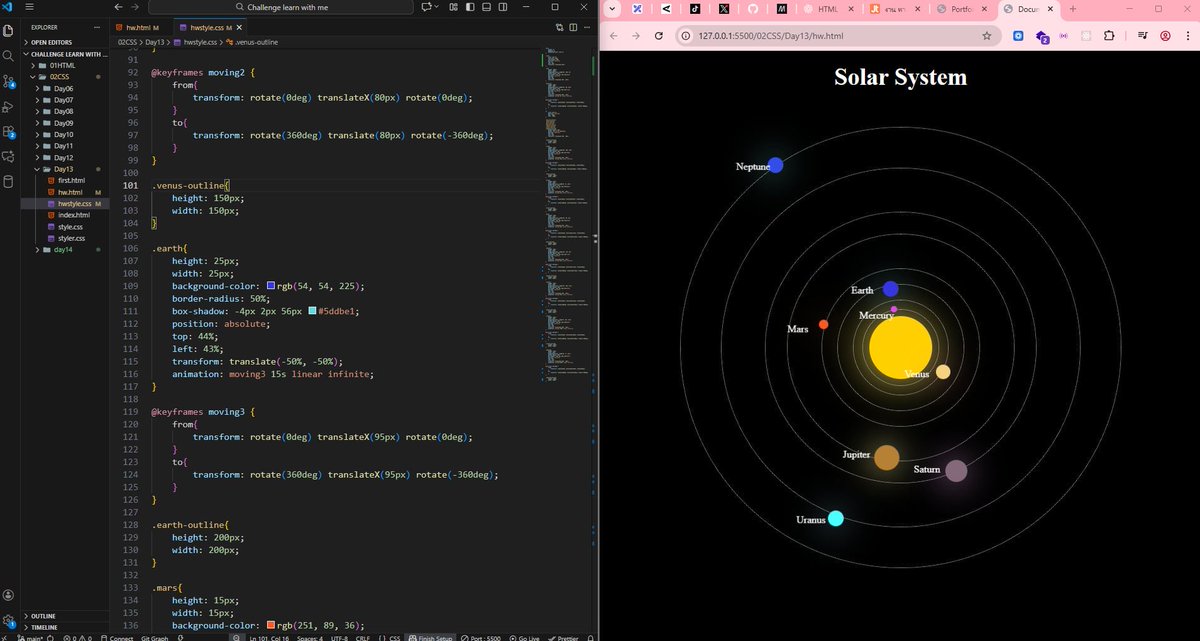1200x641 pixels.
Task: Open the Run and Debug view
Action: coord(9,106)
